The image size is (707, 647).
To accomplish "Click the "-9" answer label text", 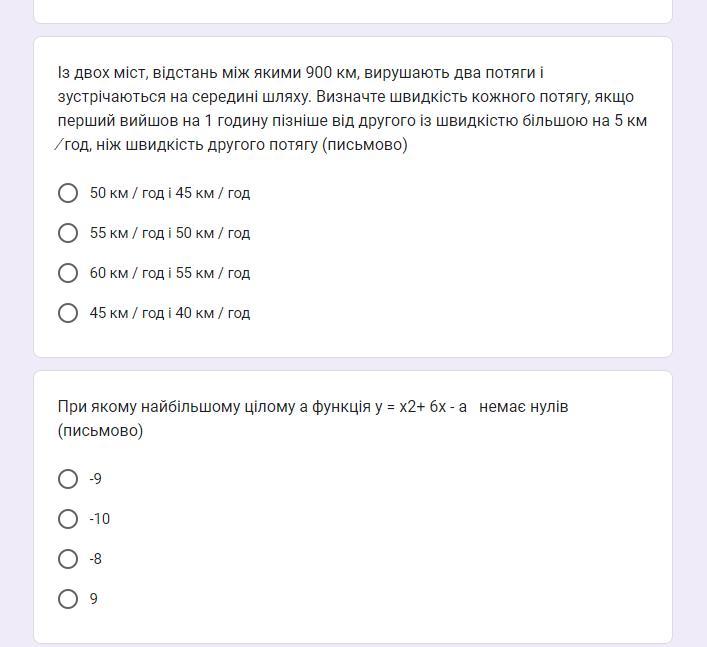I will pyautogui.click(x=96, y=479).
